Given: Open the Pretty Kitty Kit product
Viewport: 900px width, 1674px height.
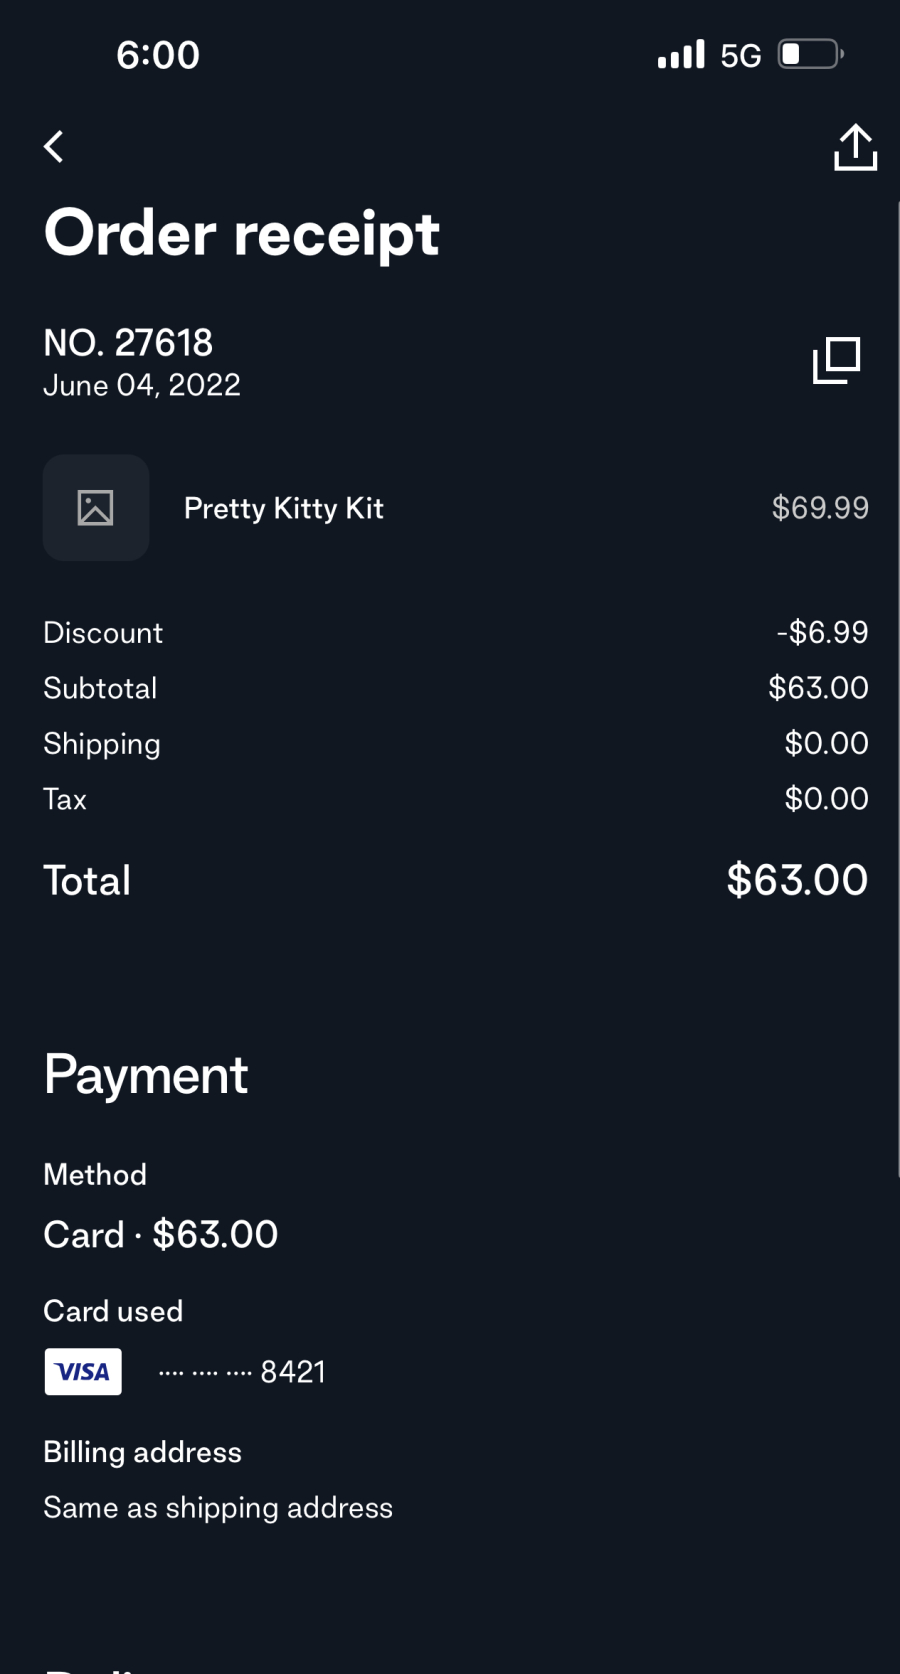Looking at the screenshot, I should 284,508.
